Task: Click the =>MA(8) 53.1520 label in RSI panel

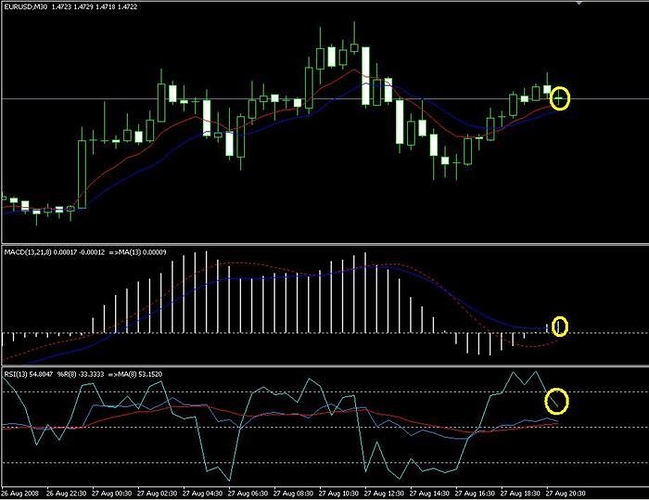Action: pos(135,374)
